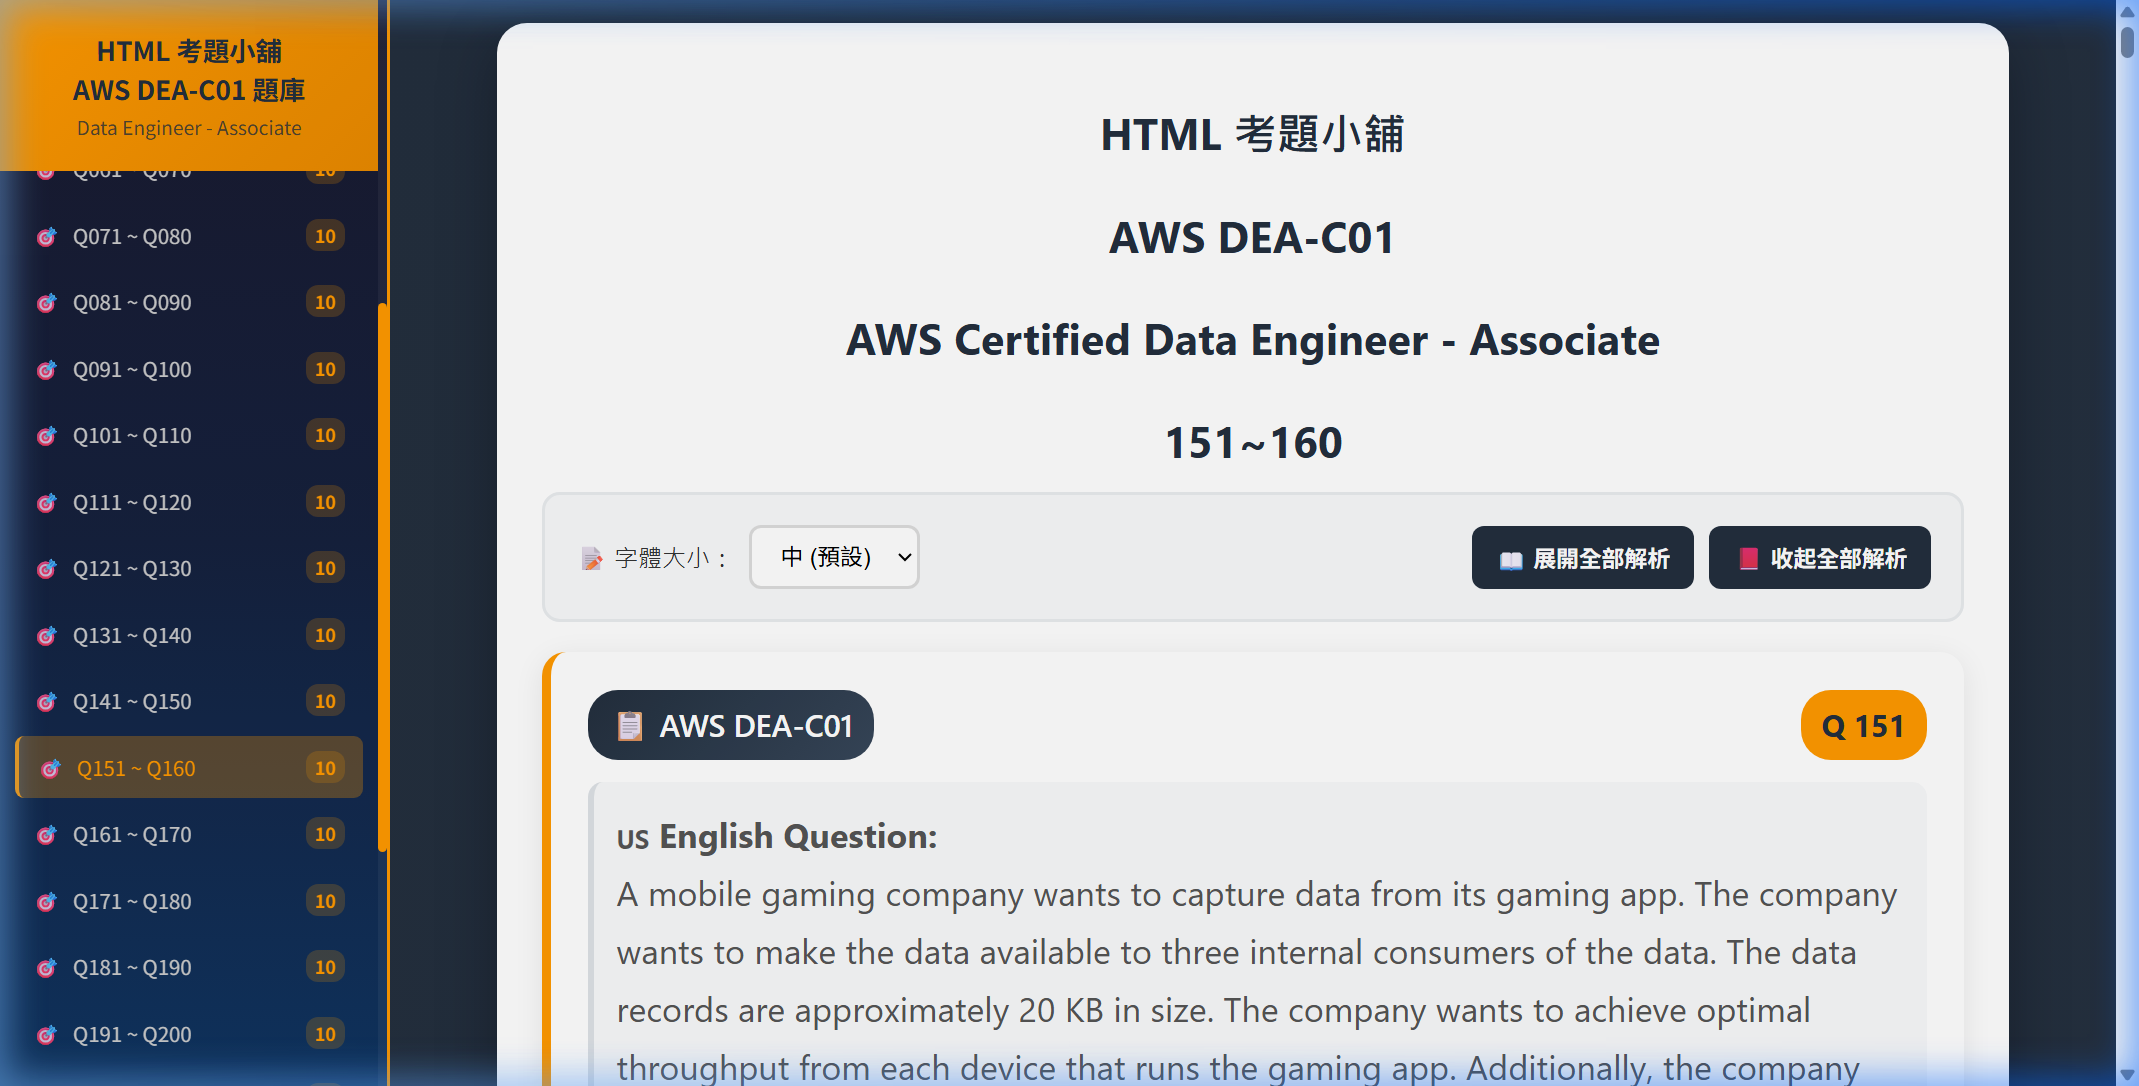Open the Q131 ~ Q140 question set
The image size is (2139, 1086).
189,636
